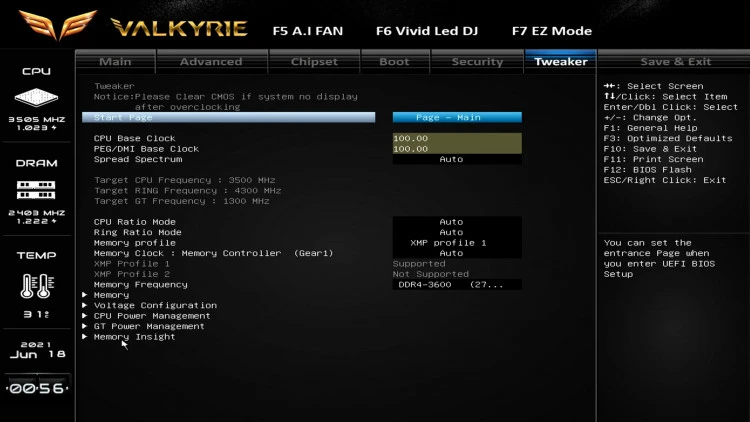Viewport: 750px width, 422px height.
Task: Click the Memory Frequency label
Action: (x=141, y=285)
